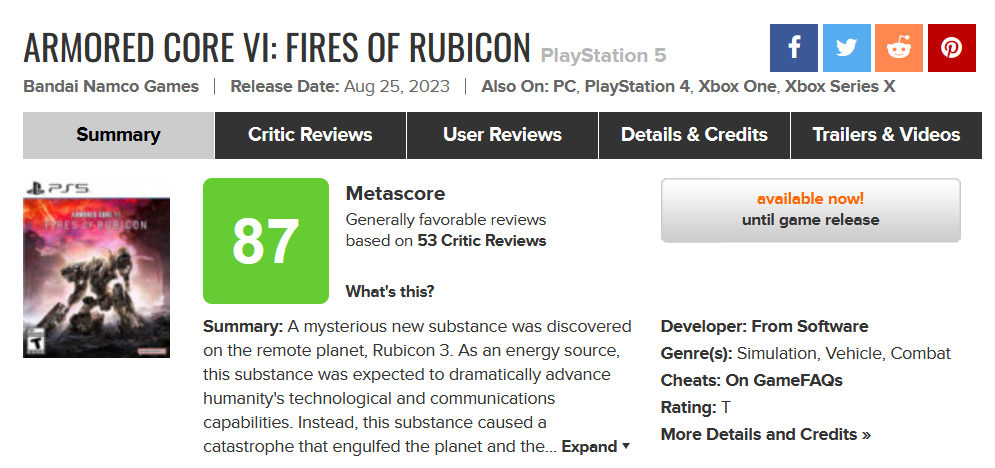The image size is (995, 468).
Task: Open the game cover art thumbnail
Action: 96,270
